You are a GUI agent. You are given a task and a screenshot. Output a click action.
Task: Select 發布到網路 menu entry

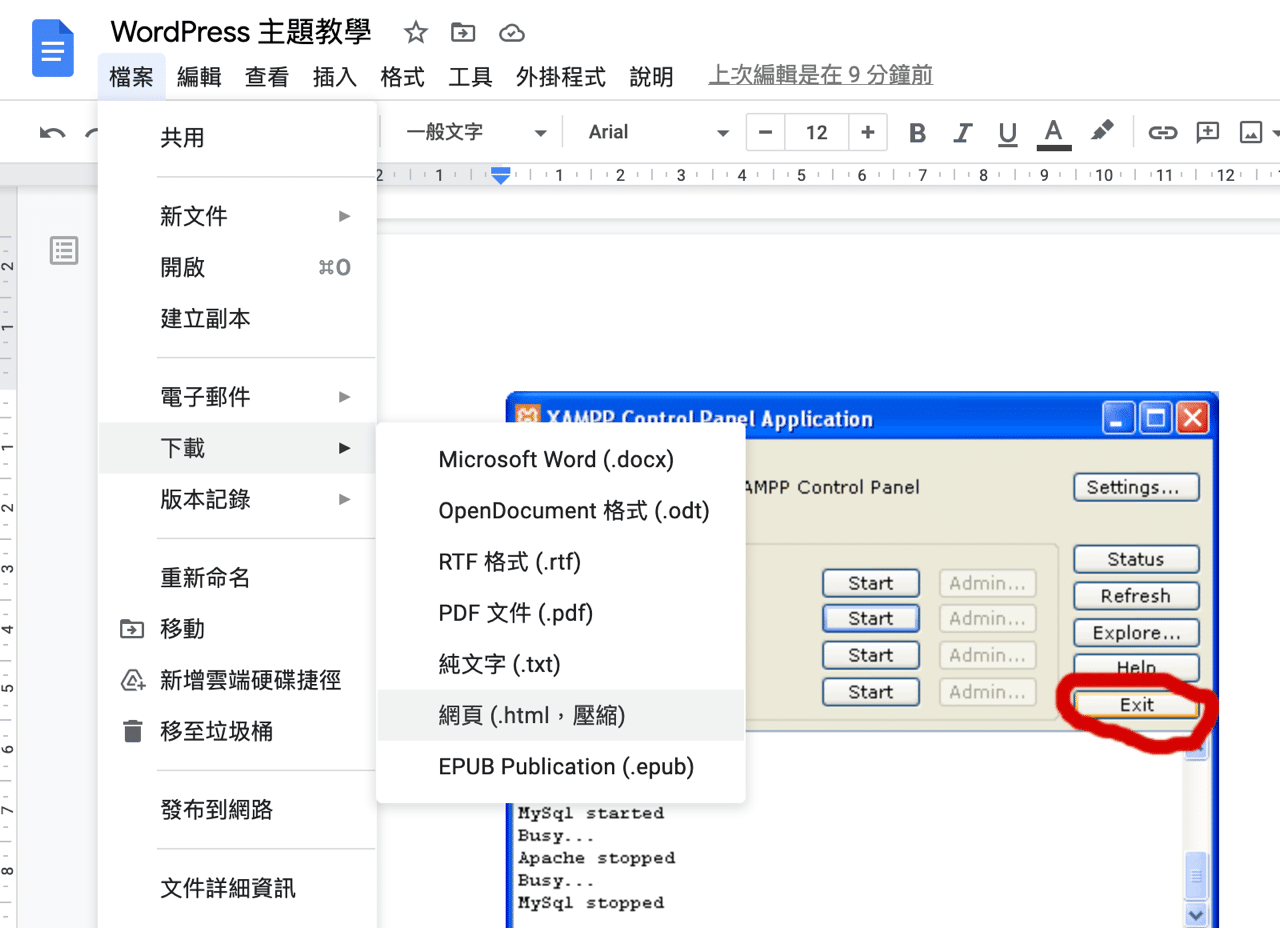click(237, 810)
